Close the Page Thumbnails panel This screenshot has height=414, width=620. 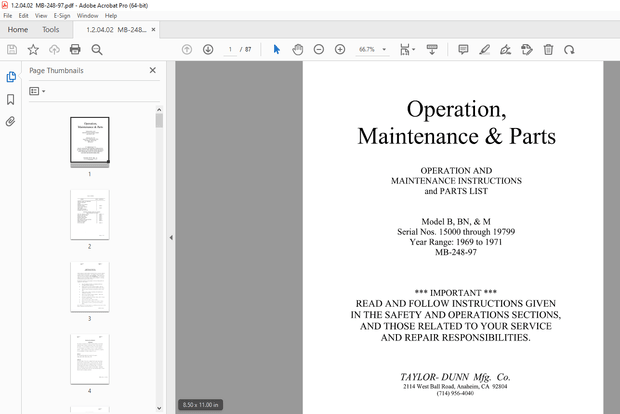(x=153, y=70)
